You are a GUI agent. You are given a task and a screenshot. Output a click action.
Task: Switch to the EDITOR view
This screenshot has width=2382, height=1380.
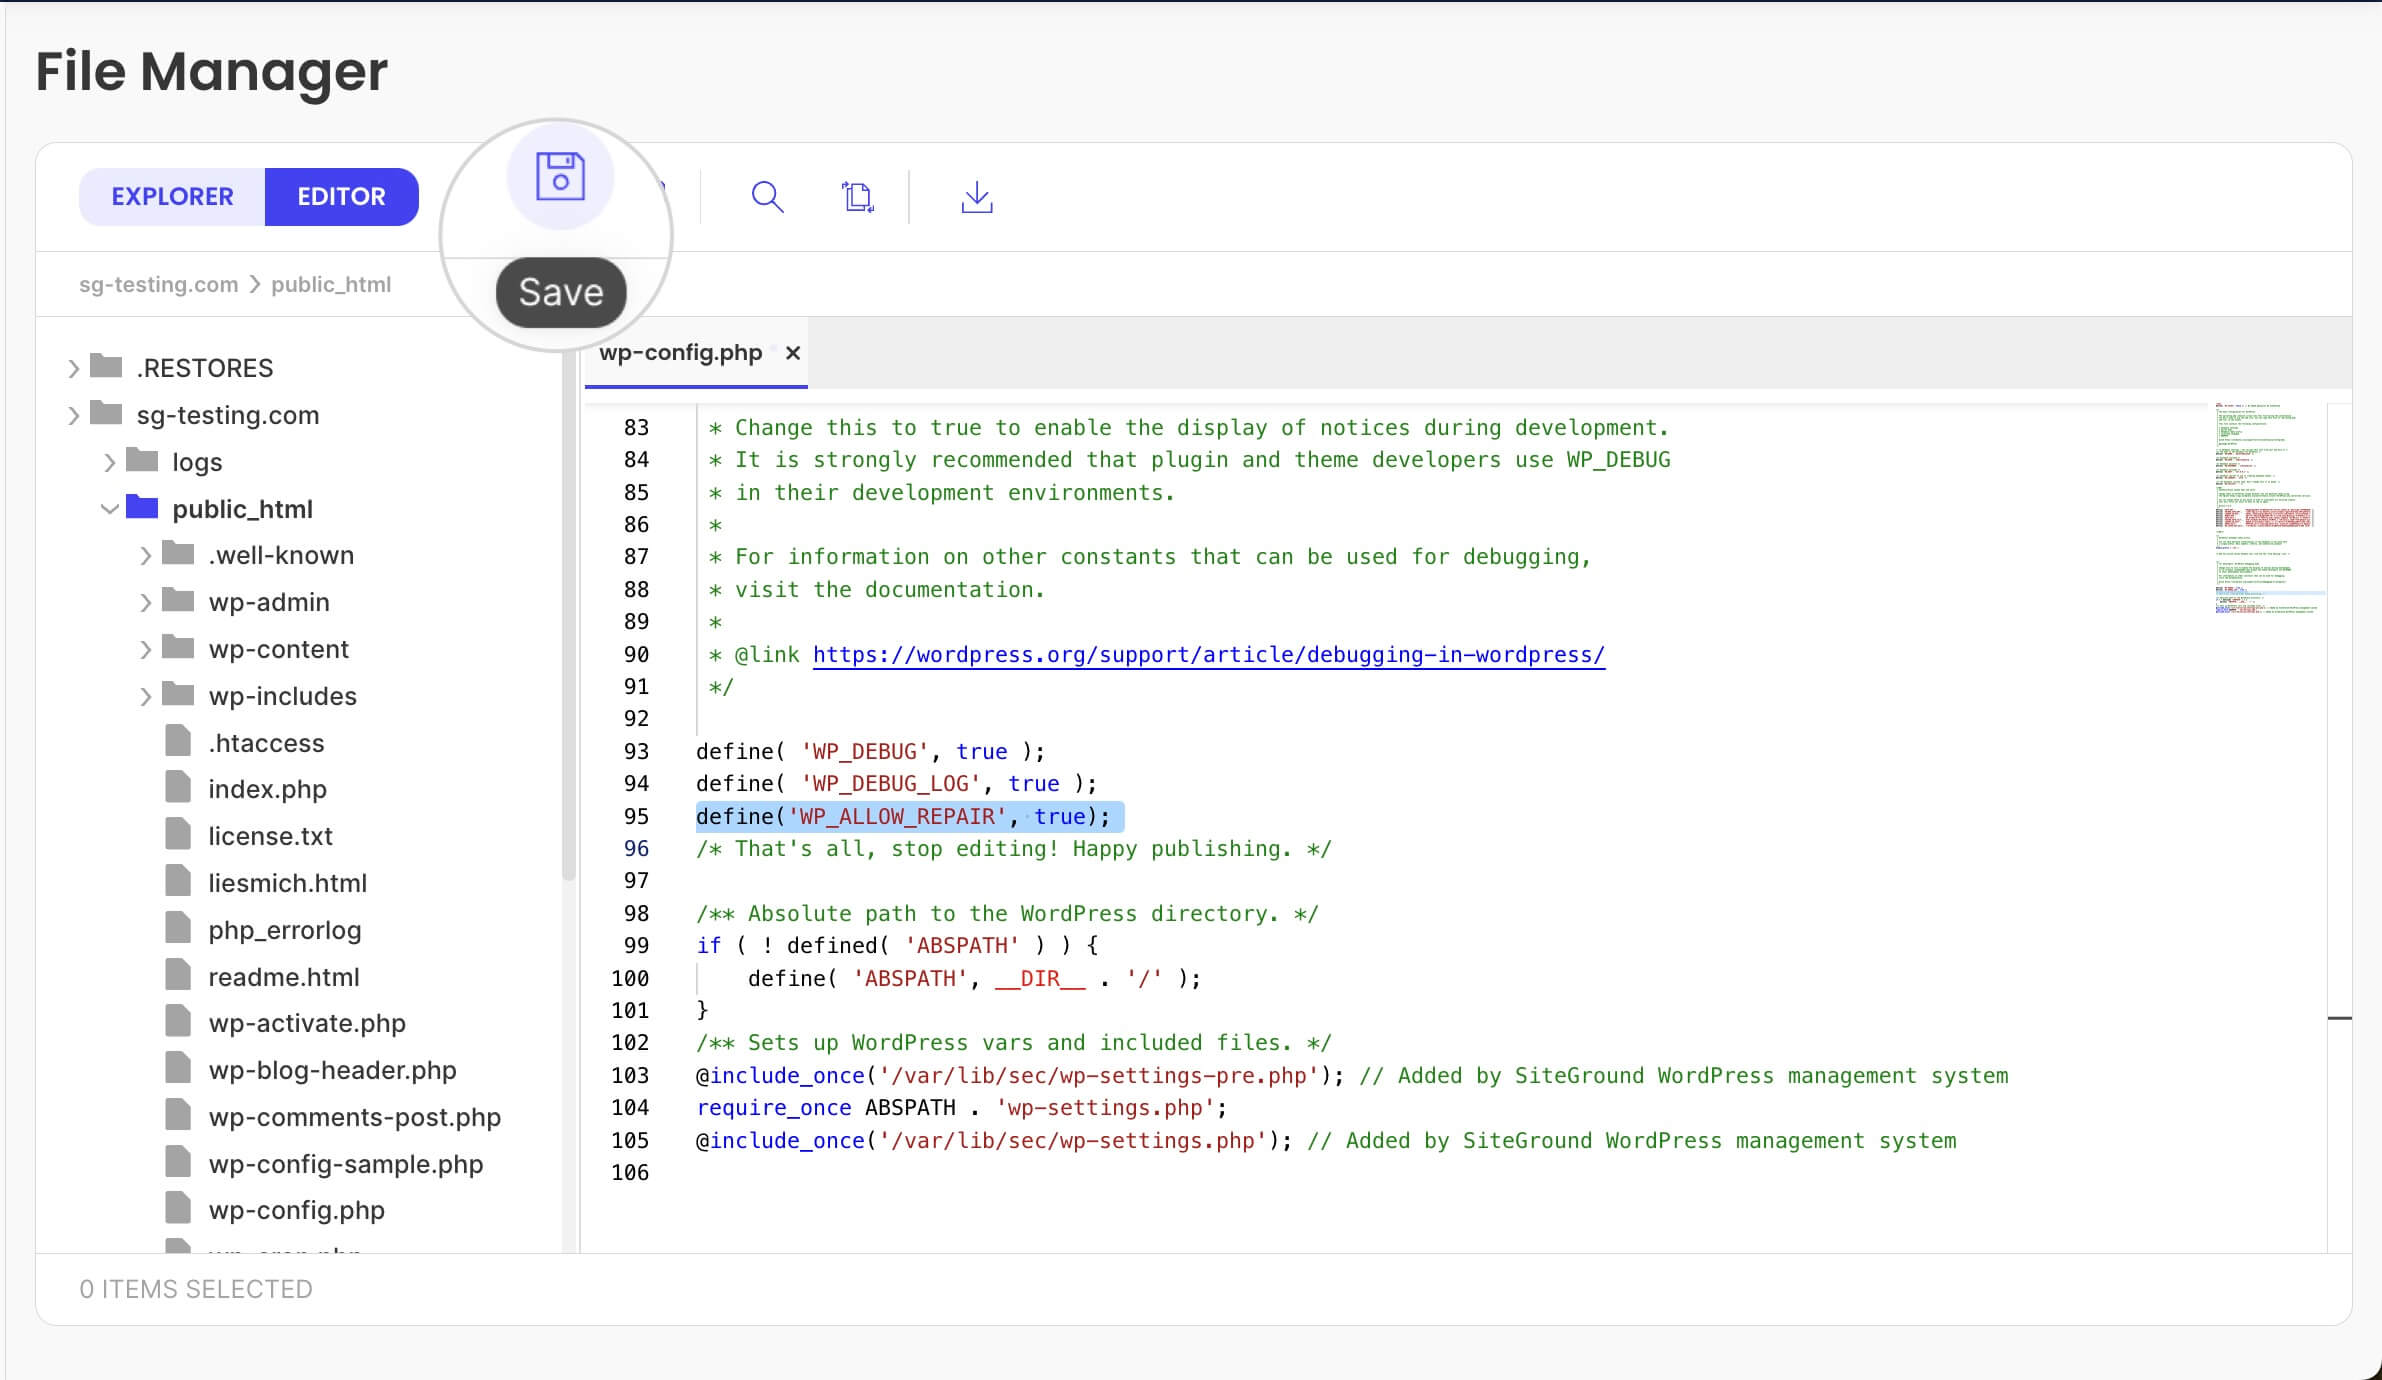[341, 196]
